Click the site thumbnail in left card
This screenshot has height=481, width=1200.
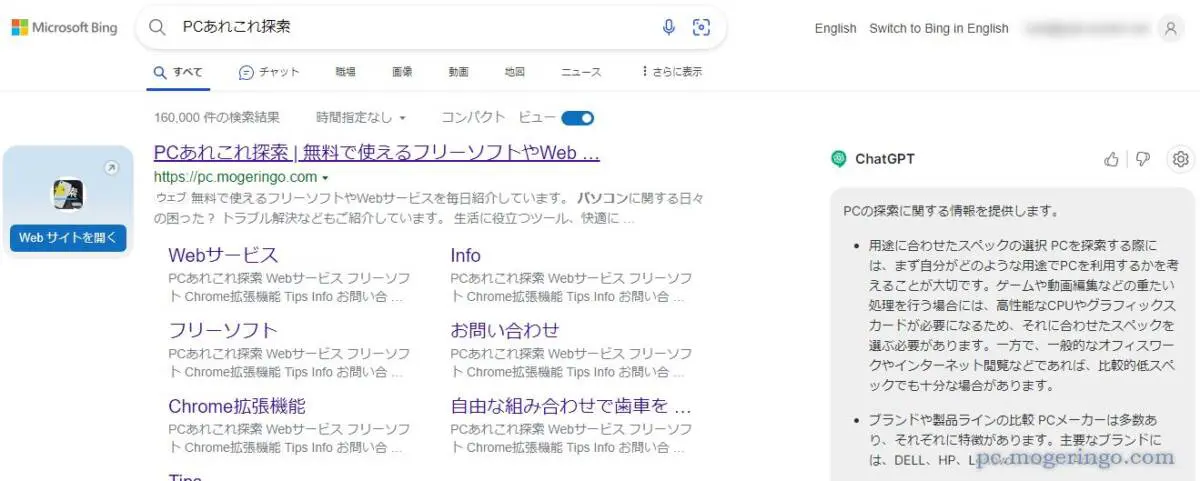pyautogui.click(x=68, y=195)
